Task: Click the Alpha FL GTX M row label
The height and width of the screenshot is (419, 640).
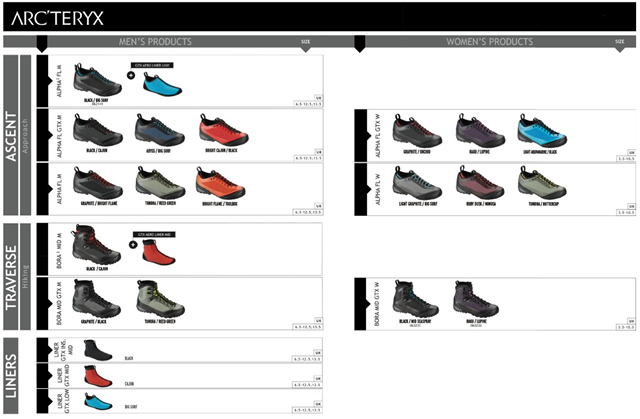Action: [59, 136]
